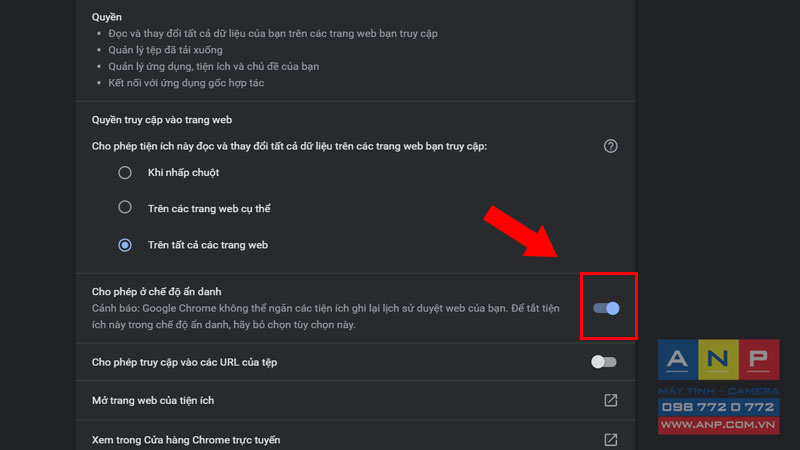Select the Khi nhấp chuột radio button

coord(125,172)
